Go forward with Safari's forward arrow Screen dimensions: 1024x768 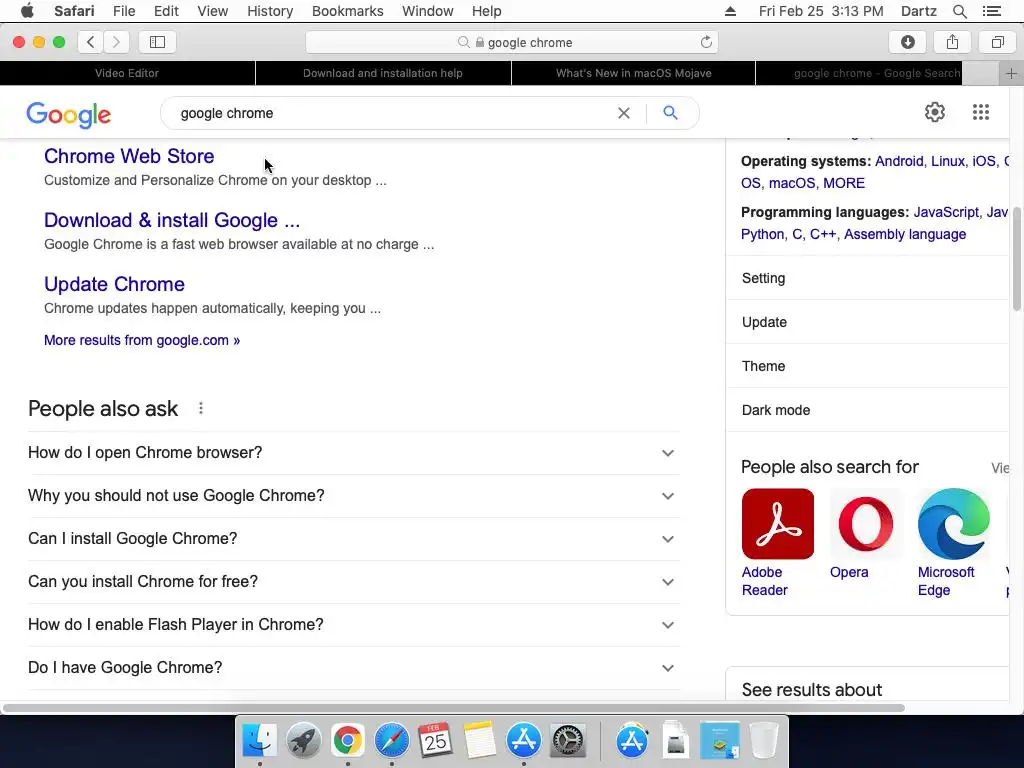click(x=116, y=42)
